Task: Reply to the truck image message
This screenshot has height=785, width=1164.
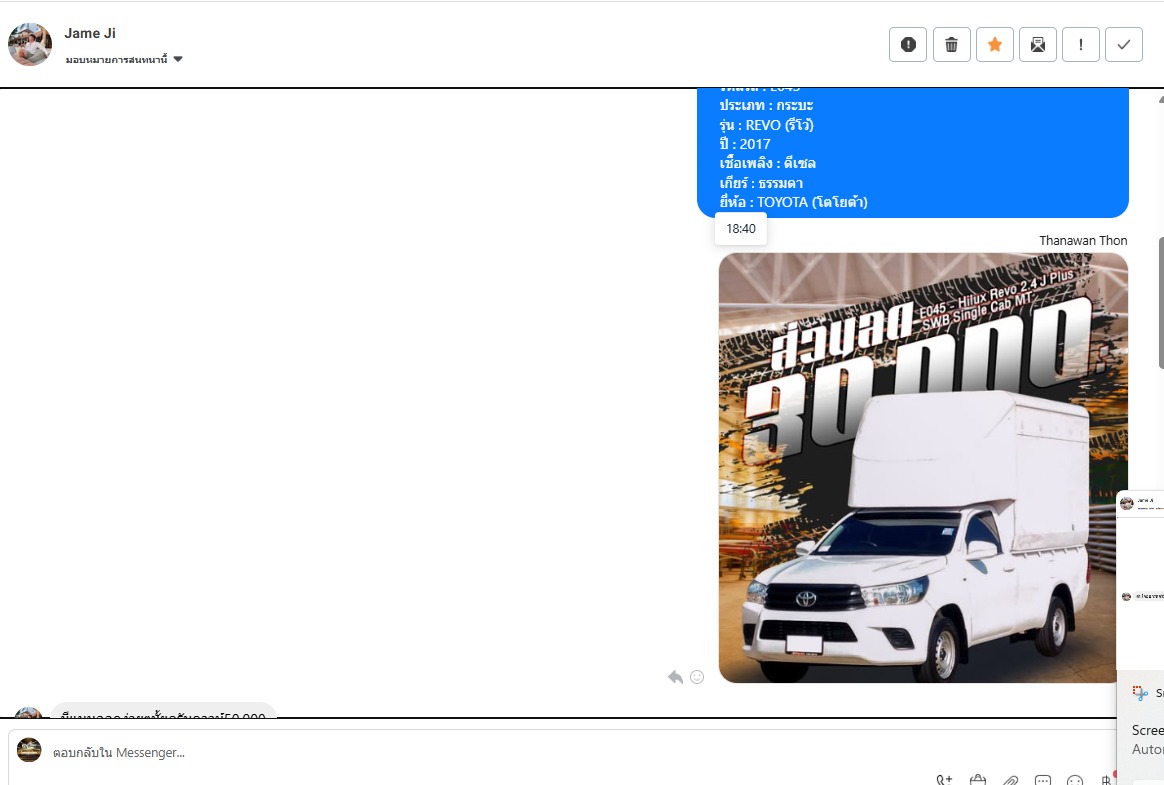Action: pyautogui.click(x=675, y=677)
